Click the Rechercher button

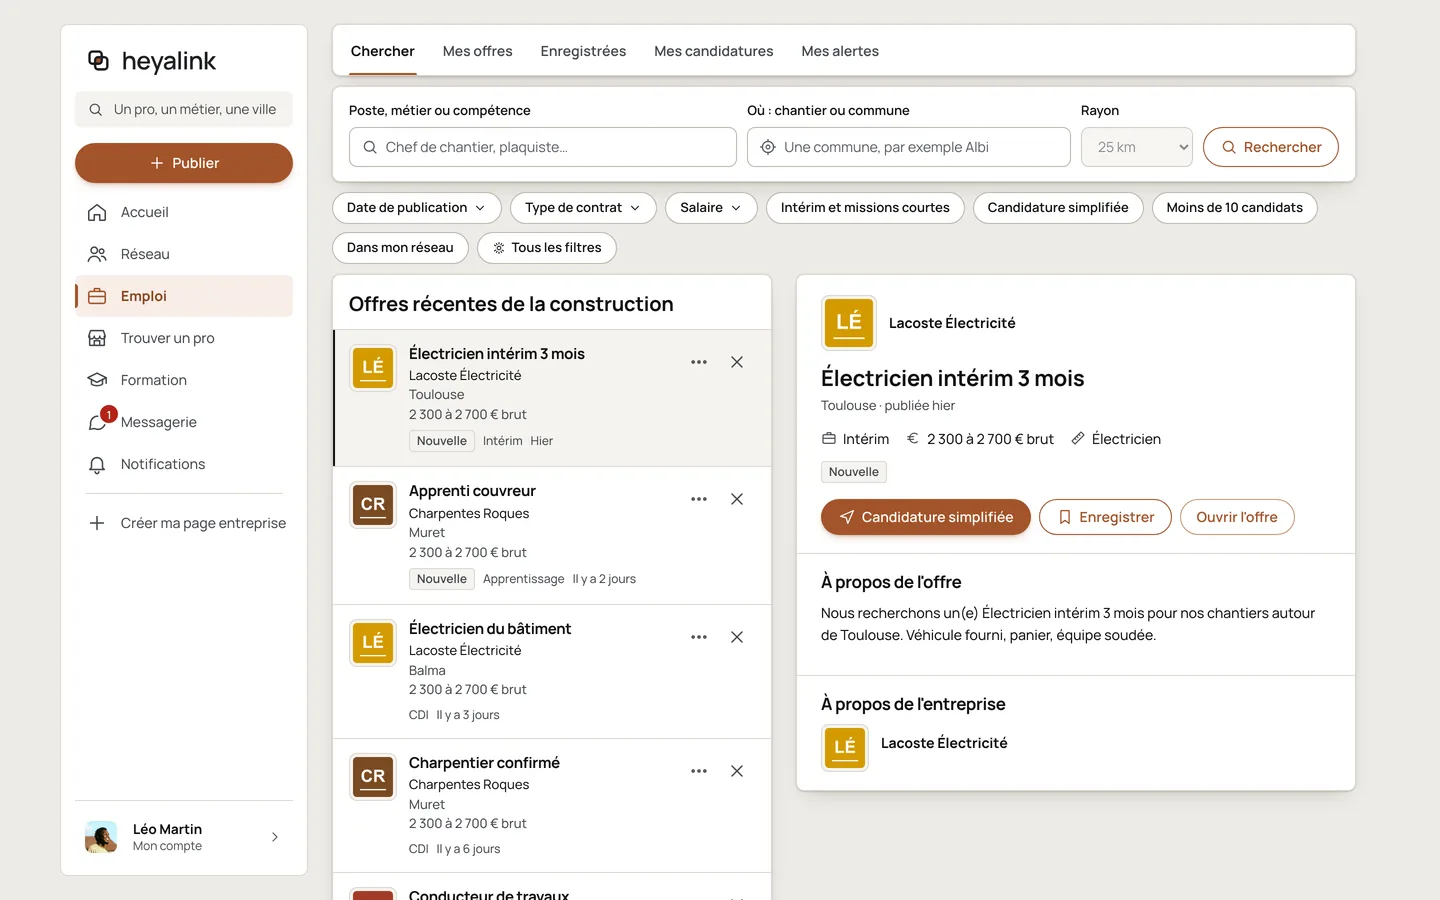[x=1271, y=147]
